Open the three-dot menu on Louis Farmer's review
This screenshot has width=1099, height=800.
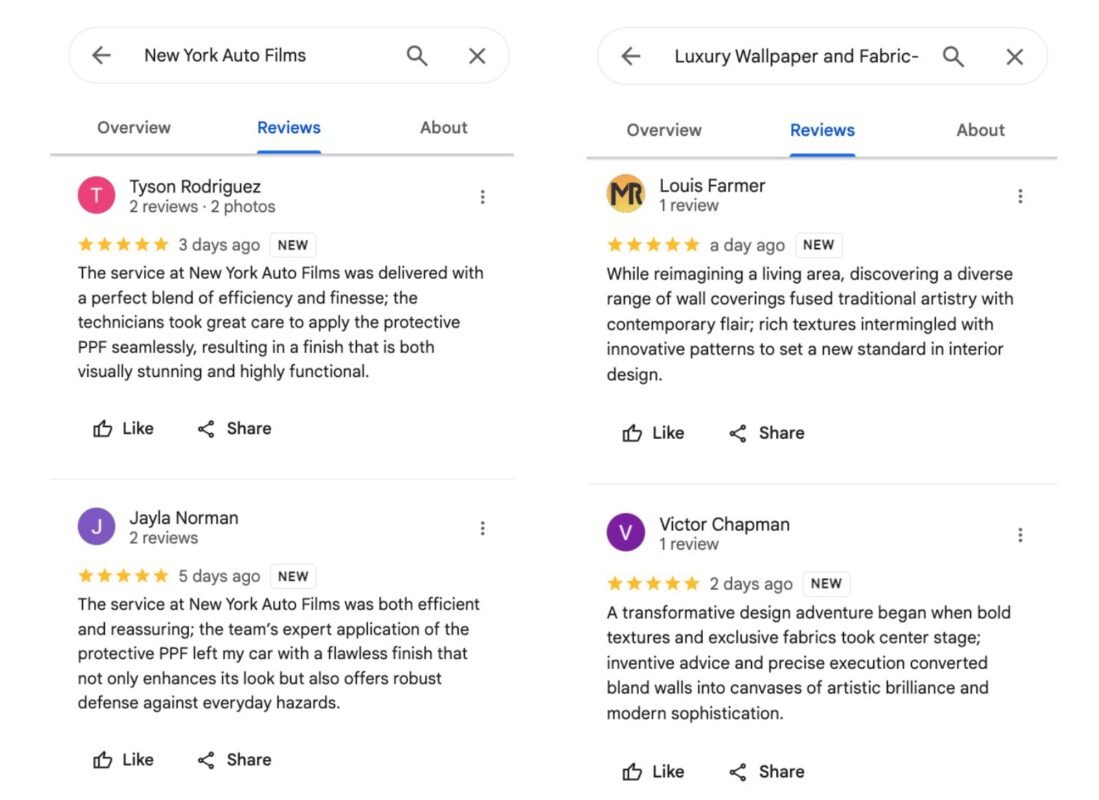(1020, 196)
